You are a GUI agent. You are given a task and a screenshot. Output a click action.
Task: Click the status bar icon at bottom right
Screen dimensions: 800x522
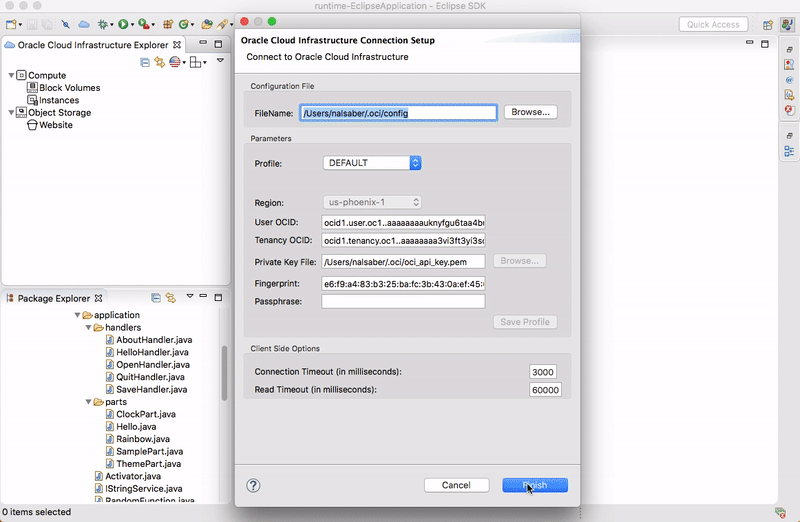pos(780,512)
